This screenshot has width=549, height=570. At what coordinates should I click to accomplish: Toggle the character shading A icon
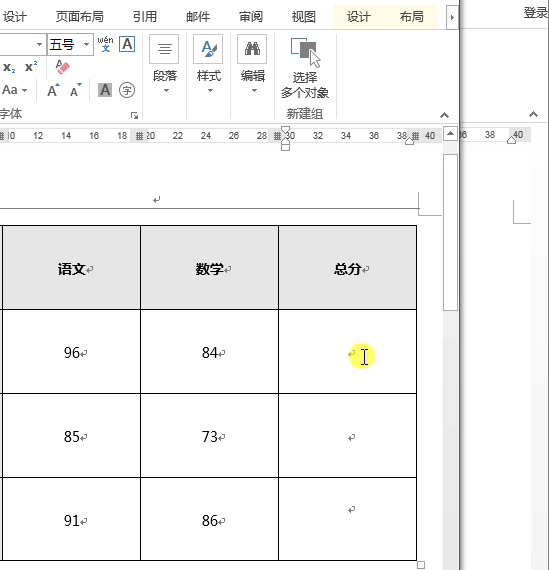105,90
